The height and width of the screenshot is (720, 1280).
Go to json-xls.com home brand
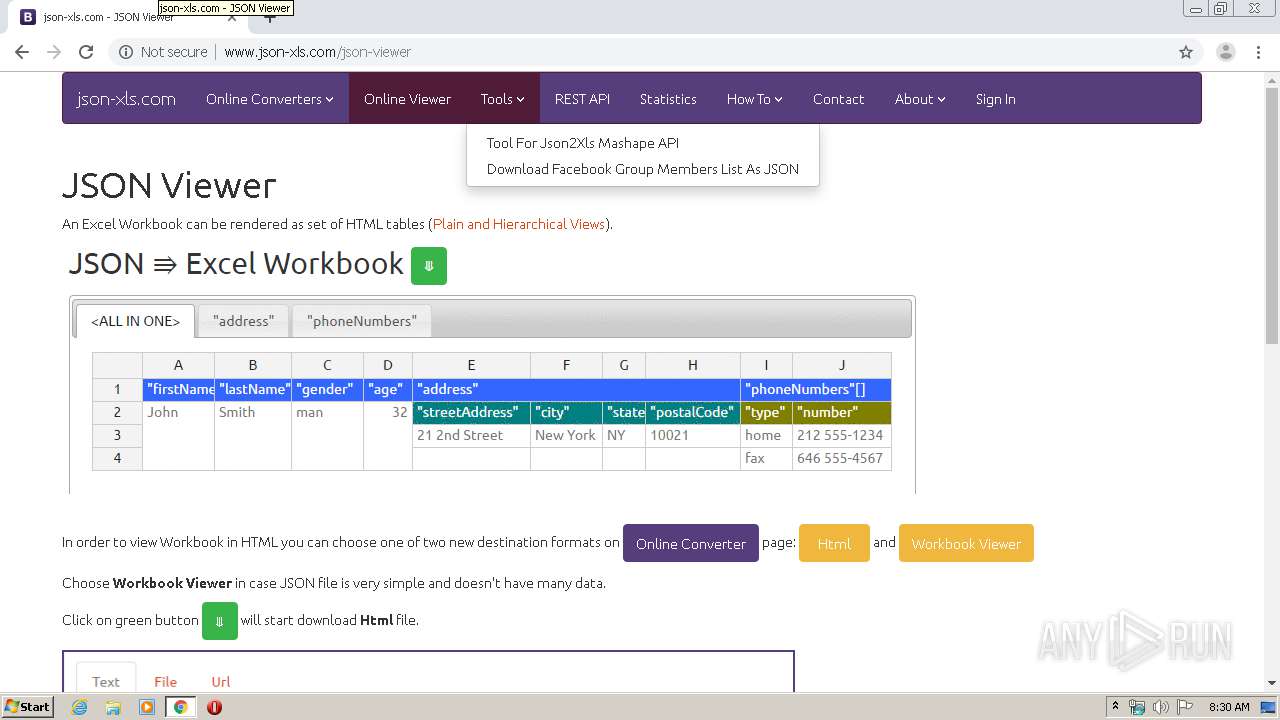click(126, 99)
